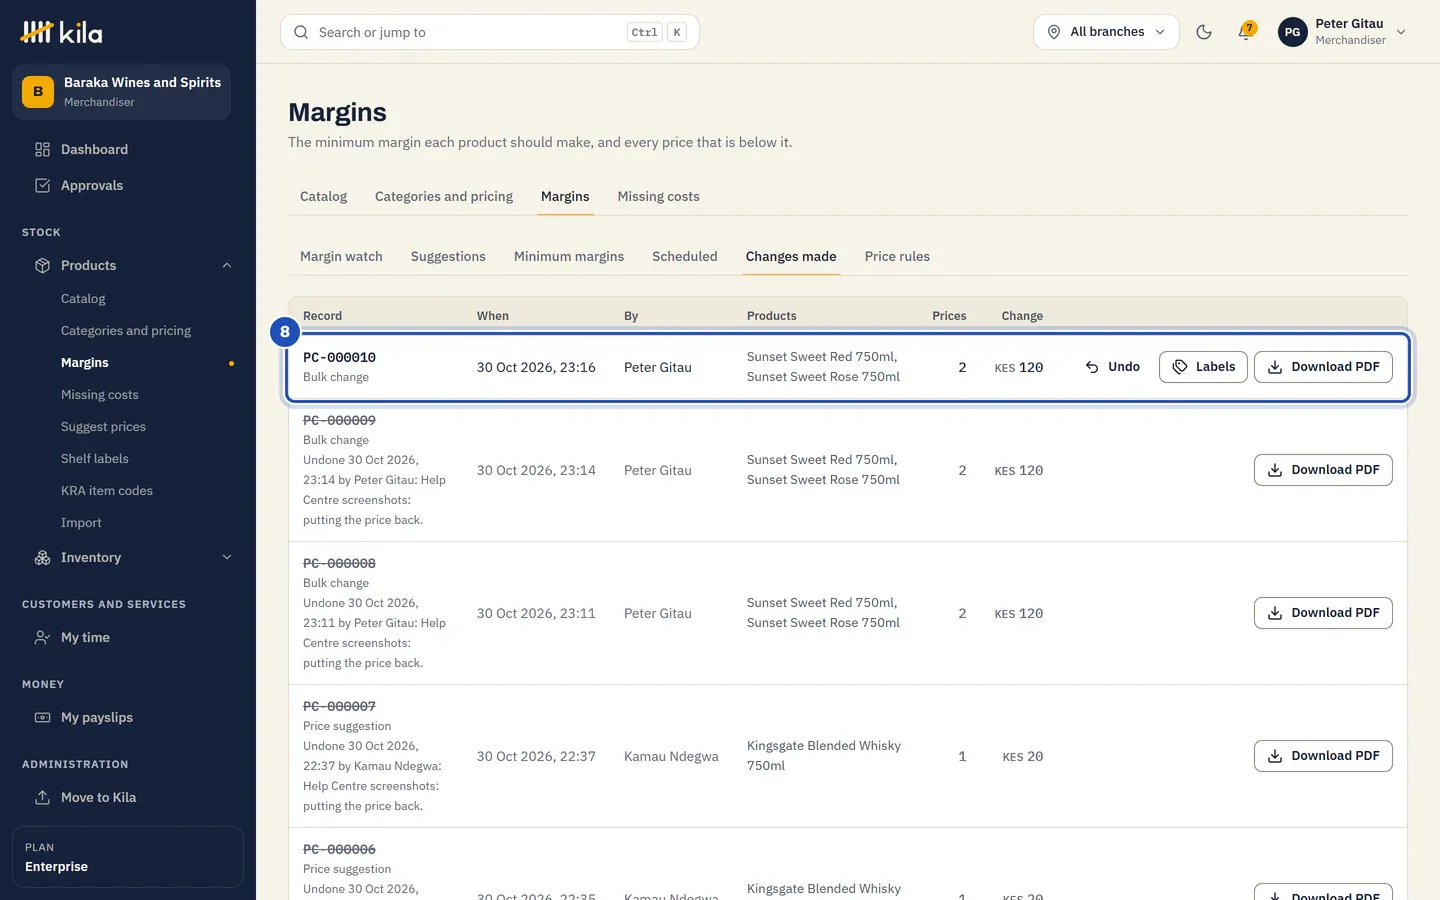This screenshot has height=900, width=1440.
Task: Open Missing costs in sidebar
Action: coord(100,394)
